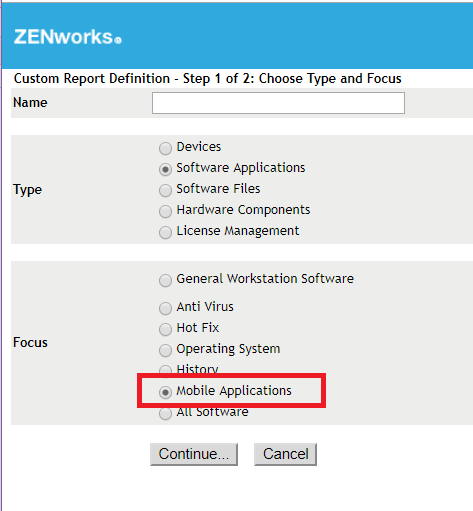This screenshot has height=511, width=473.
Task: Choose Software Applications type option
Action: point(165,169)
